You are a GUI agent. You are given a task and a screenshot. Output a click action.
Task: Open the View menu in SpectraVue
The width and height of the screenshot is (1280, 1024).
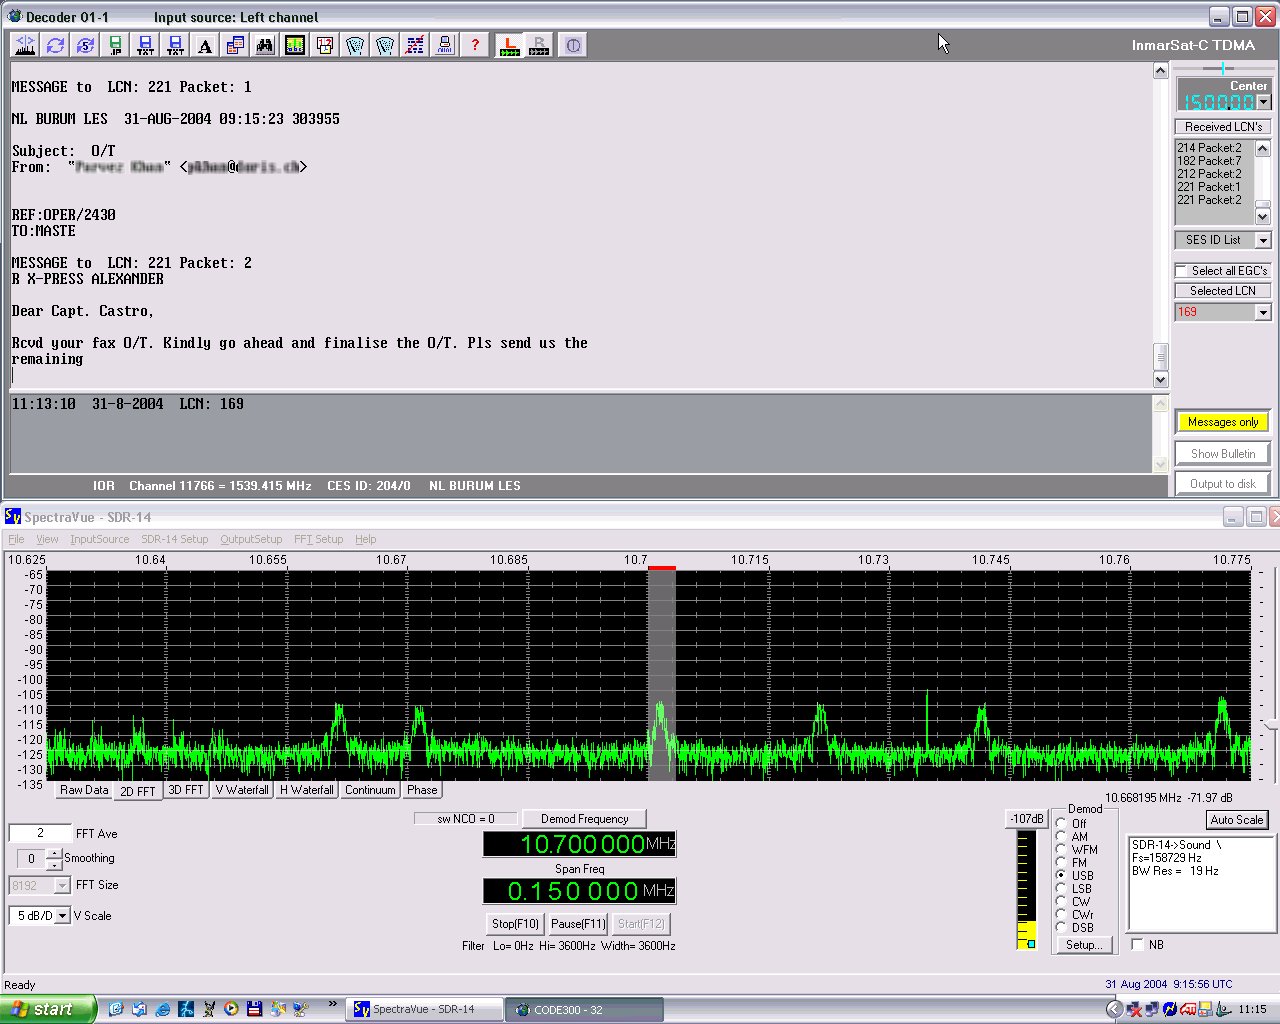pos(47,539)
